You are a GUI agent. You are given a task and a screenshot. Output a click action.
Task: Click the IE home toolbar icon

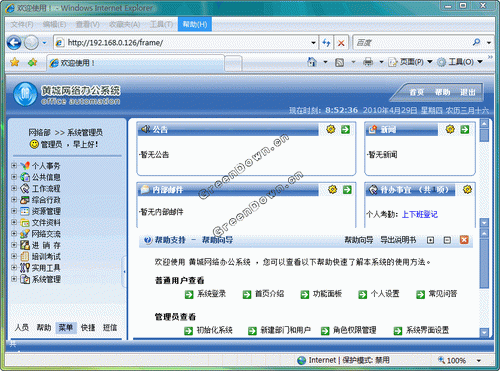coord(312,62)
